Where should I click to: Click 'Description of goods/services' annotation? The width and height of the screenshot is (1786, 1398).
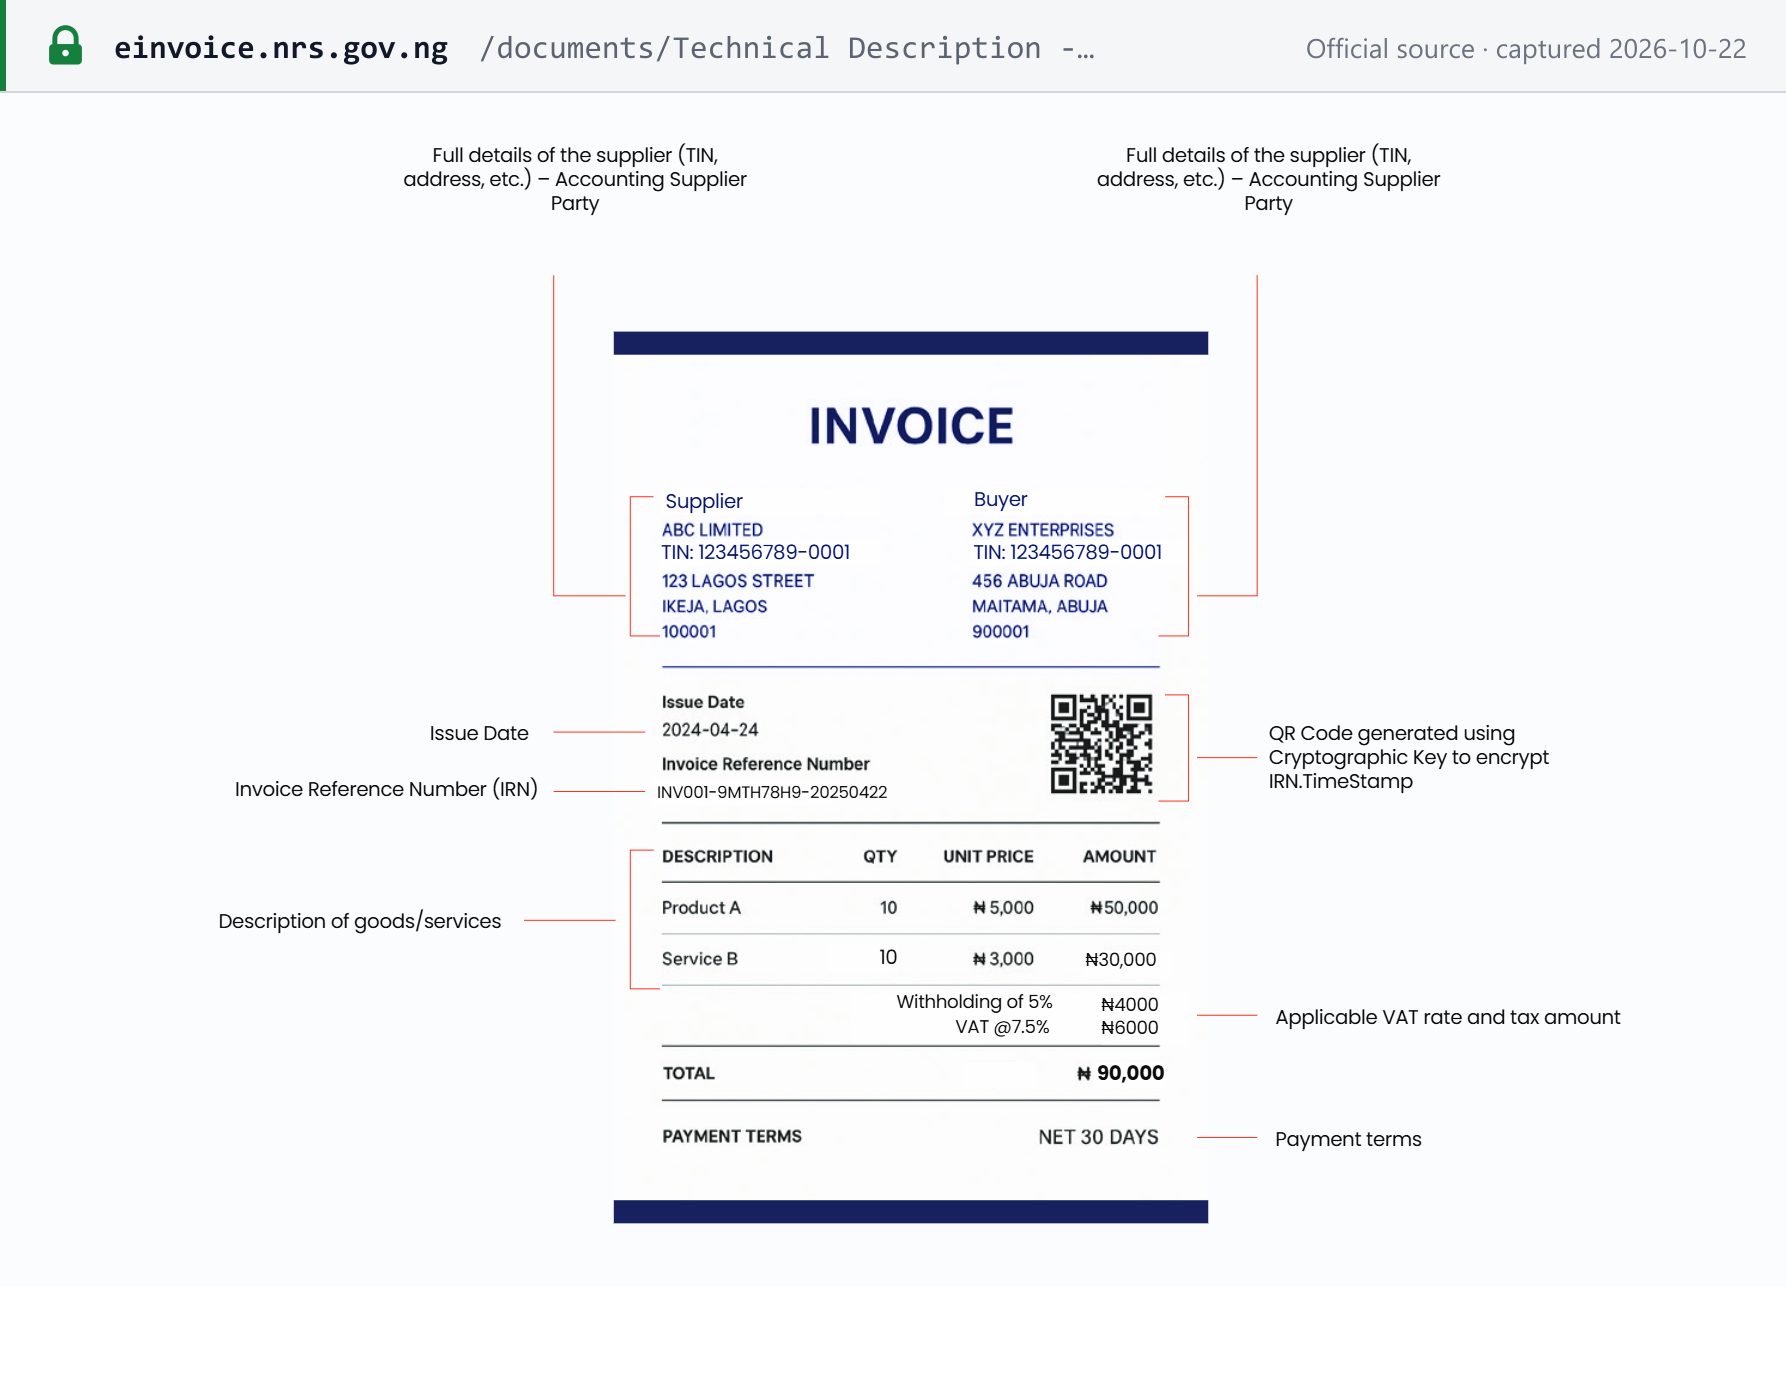359,921
